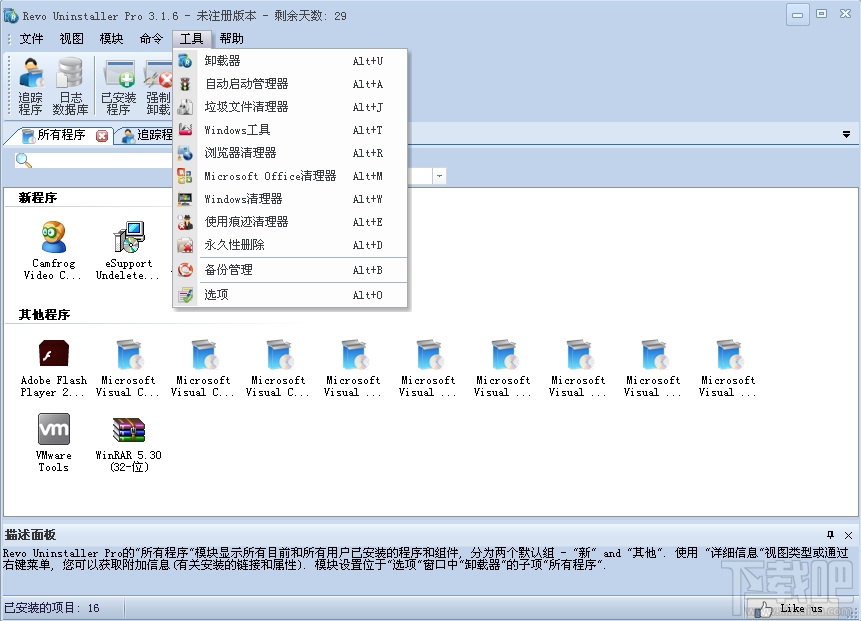The image size is (861, 621).
Task: Click the magnifying glass search icon
Action: tap(22, 159)
